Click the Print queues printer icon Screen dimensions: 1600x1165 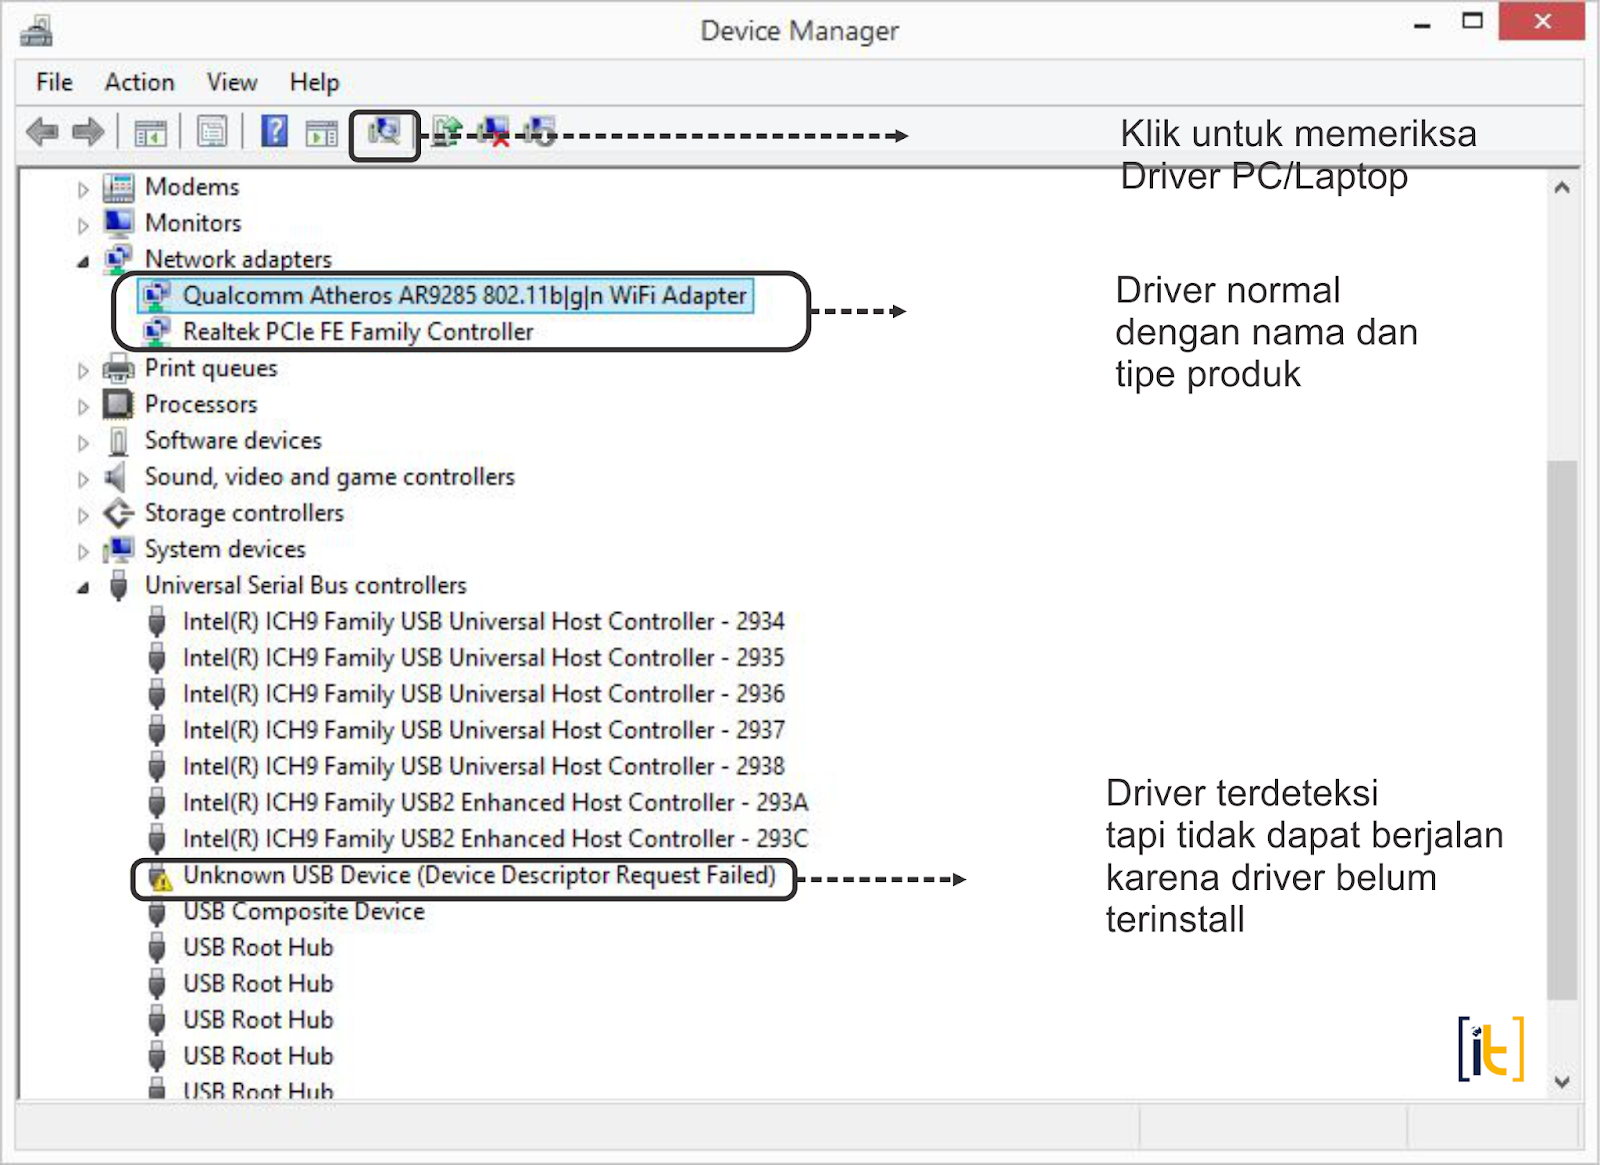118,368
